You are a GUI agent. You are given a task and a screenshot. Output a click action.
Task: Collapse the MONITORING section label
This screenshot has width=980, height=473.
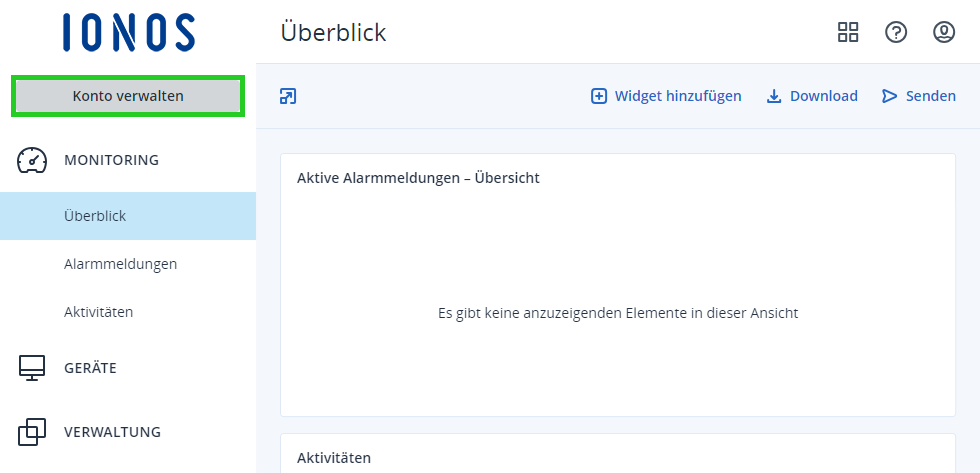tap(111, 160)
